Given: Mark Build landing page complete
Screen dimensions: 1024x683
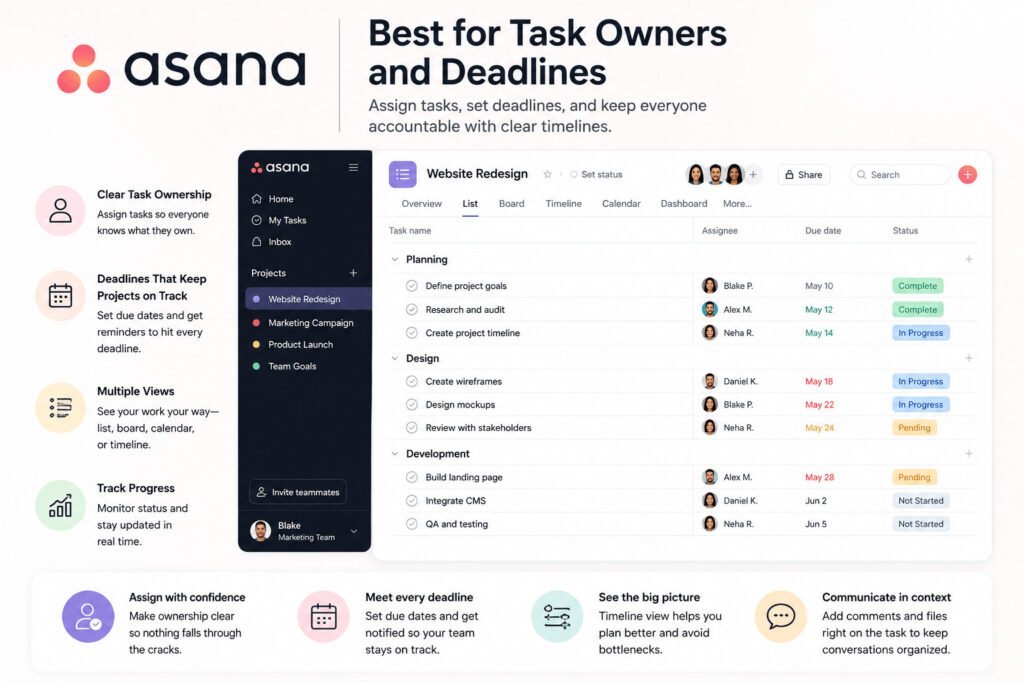Looking at the screenshot, I should (x=411, y=477).
